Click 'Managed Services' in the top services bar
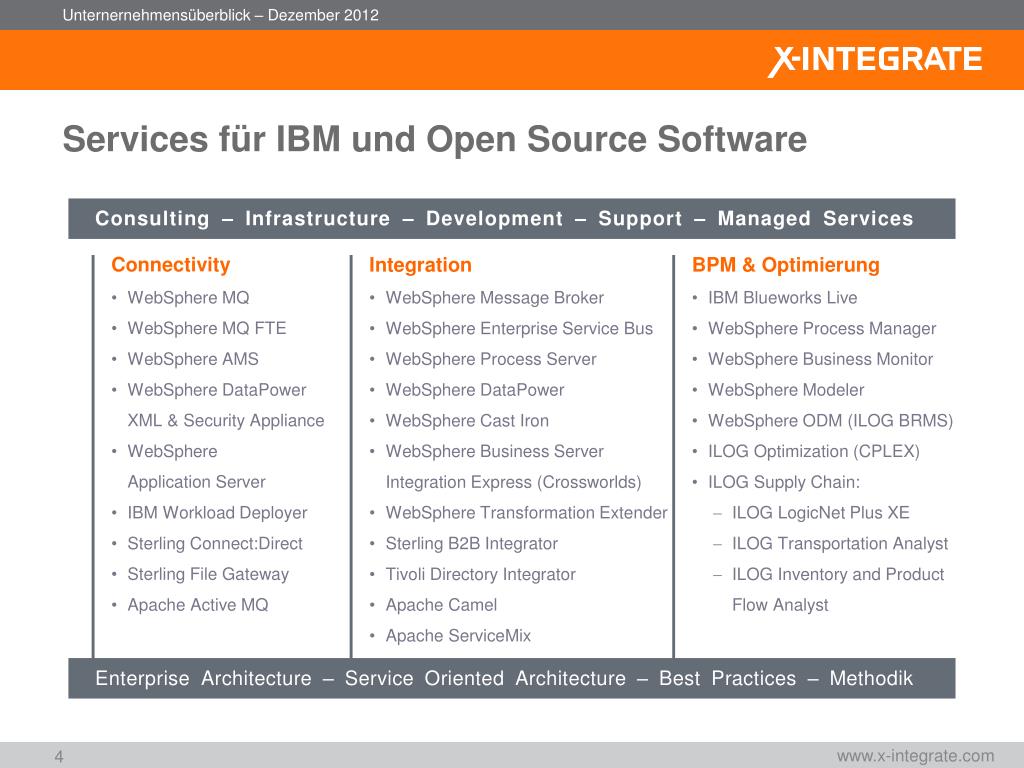The width and height of the screenshot is (1024, 768). (x=815, y=218)
